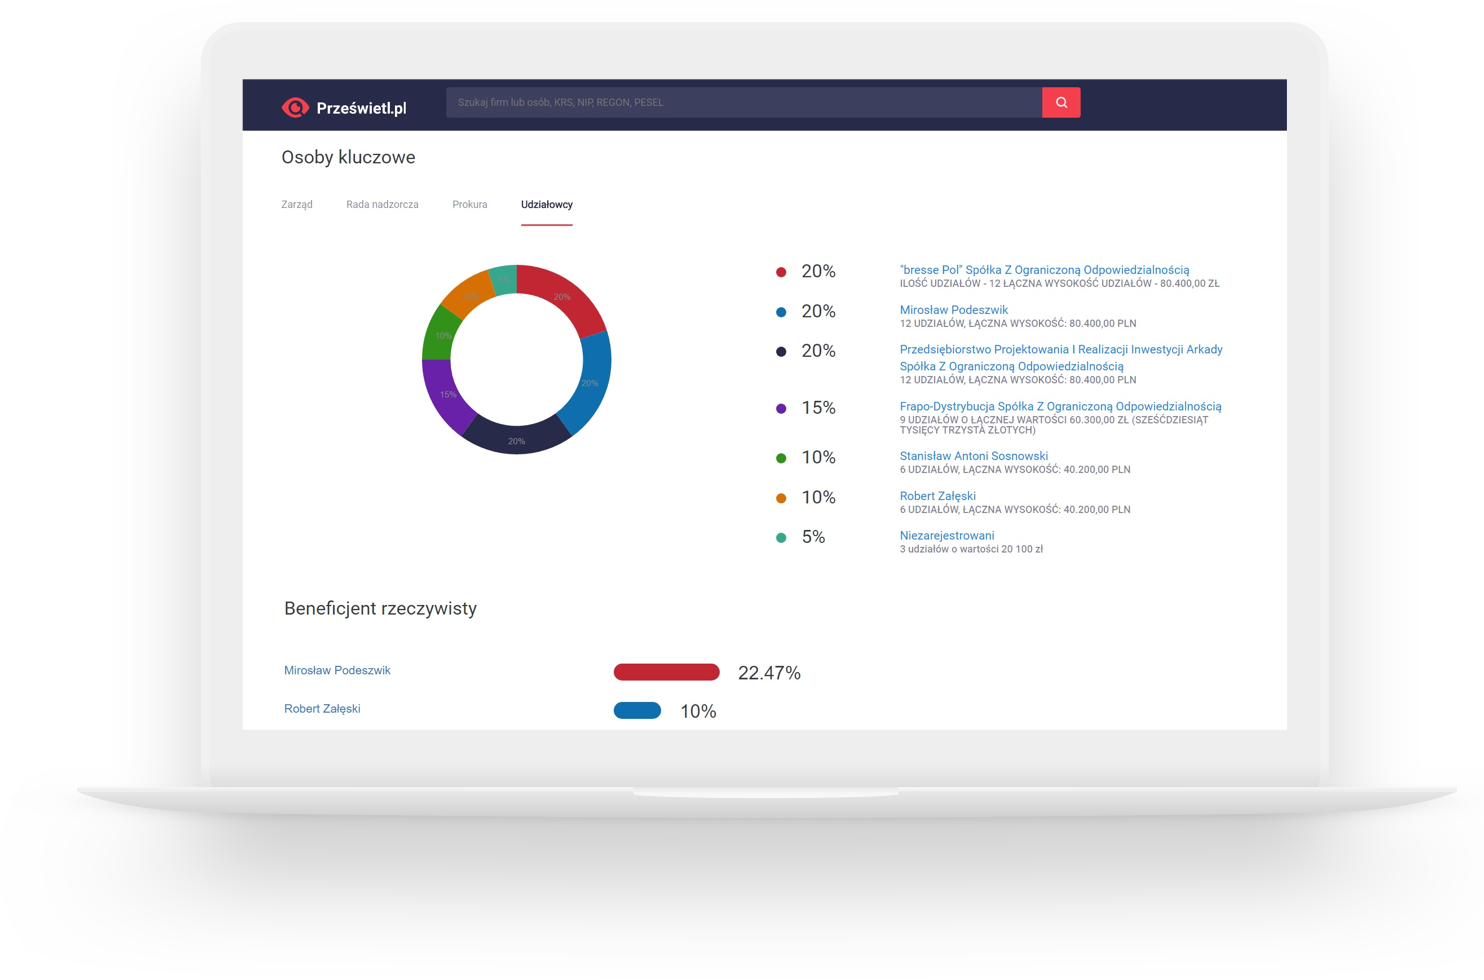Click the dark navy donut chart segment
Screen dimensions: 1484x980
pyautogui.click(x=515, y=438)
